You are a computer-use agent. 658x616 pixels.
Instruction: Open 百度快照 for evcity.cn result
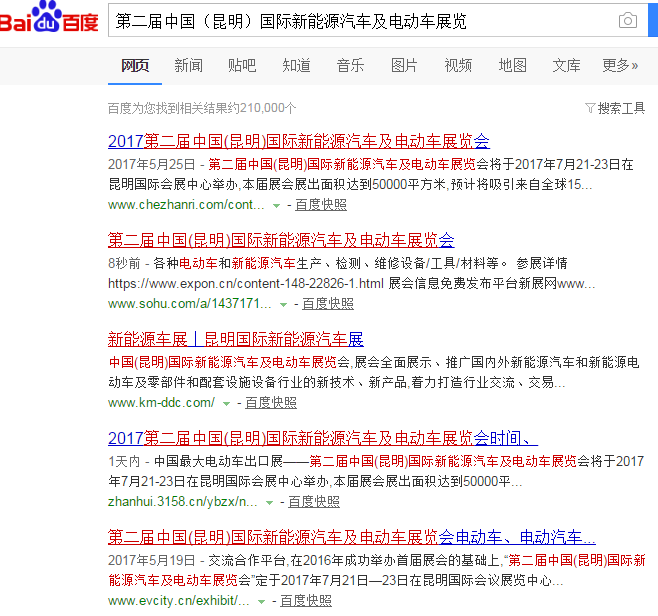click(306, 601)
